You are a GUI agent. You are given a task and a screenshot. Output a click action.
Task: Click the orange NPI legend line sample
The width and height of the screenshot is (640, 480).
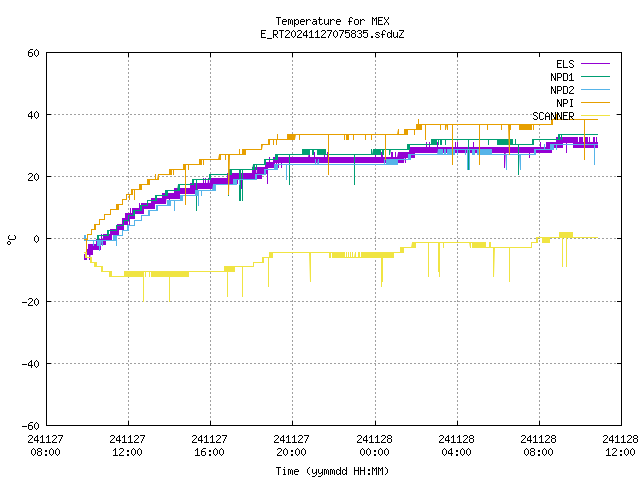(595, 103)
